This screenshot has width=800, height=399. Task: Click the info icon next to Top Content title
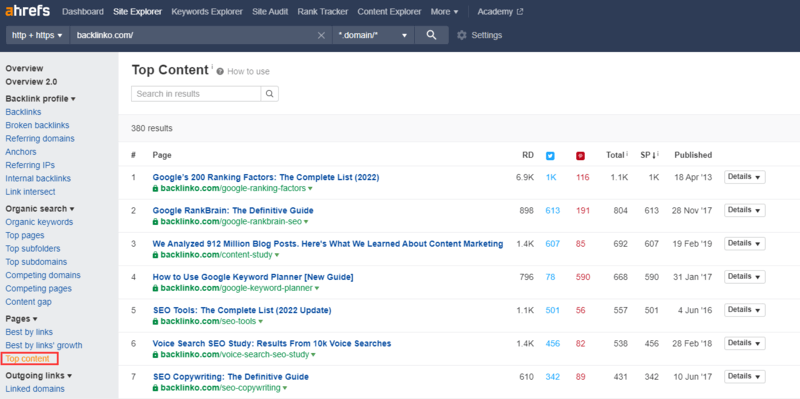pos(212,66)
